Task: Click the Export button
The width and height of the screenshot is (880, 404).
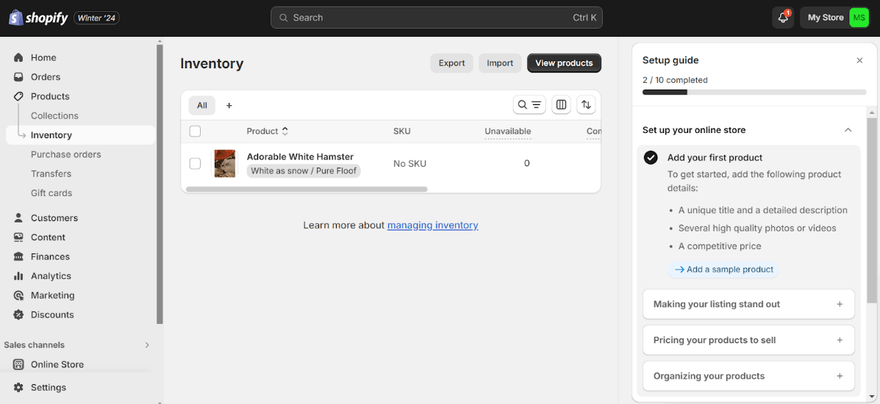Action: 452,63
